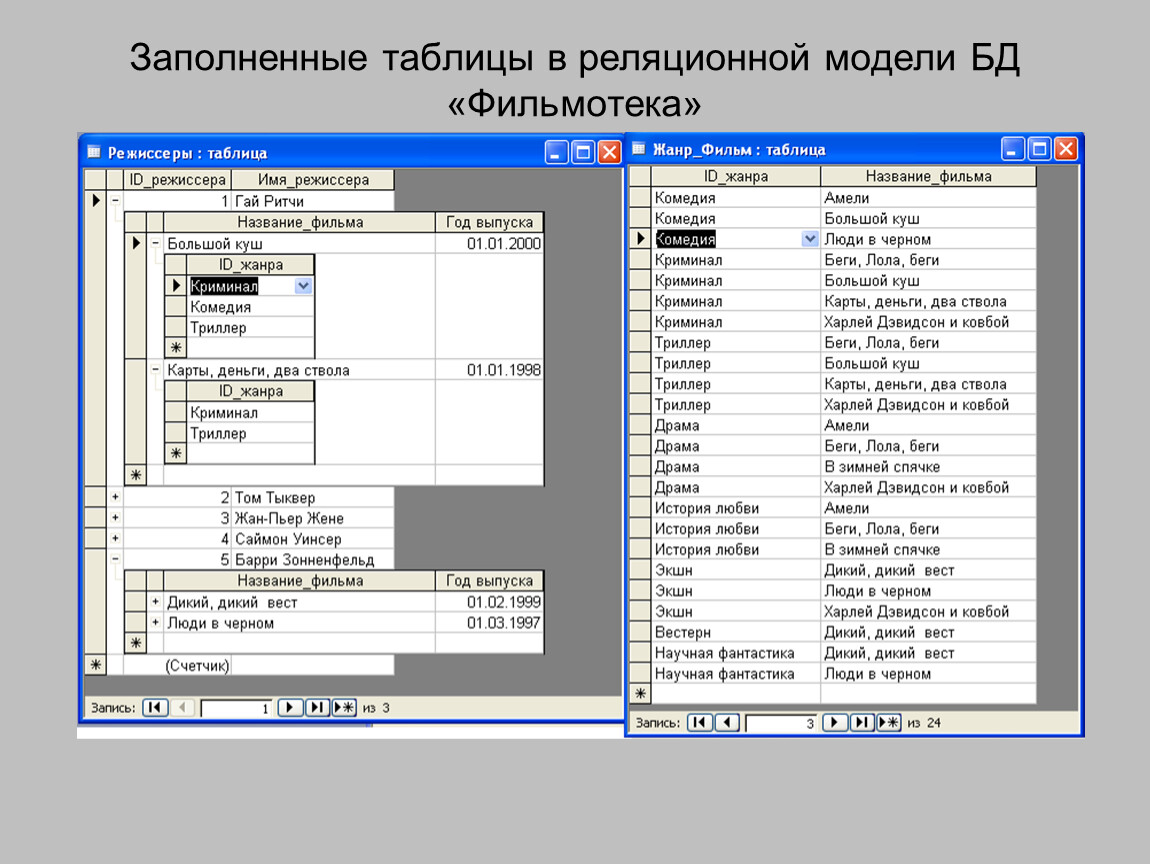Go to next record in Режиссеры table
The width and height of the screenshot is (1150, 864).
coord(290,707)
